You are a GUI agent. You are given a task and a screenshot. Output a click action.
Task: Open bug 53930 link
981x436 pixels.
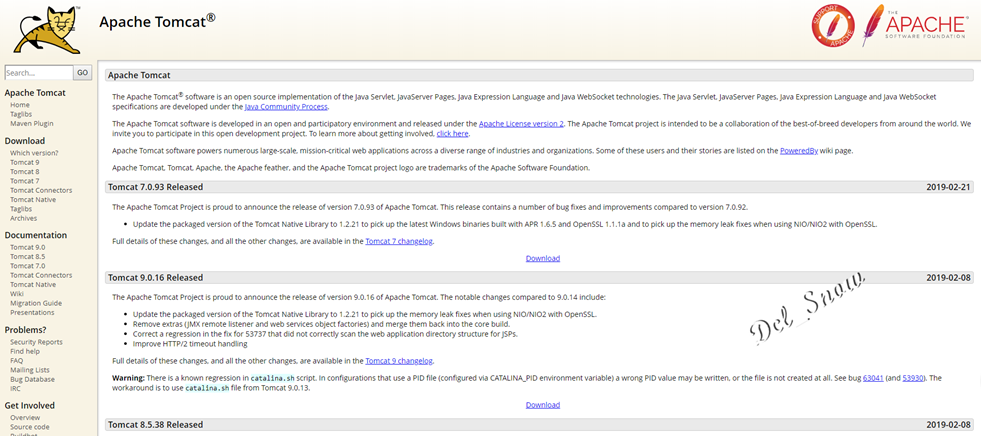tap(913, 378)
